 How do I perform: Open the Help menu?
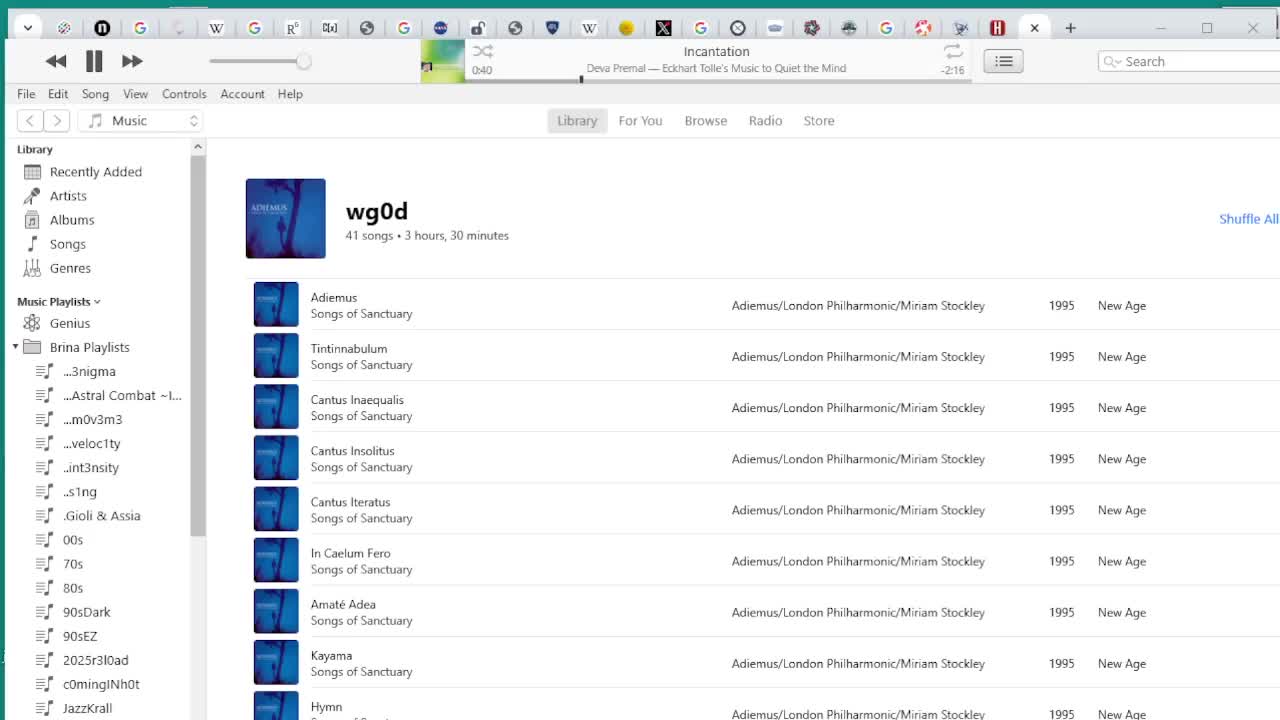(290, 94)
